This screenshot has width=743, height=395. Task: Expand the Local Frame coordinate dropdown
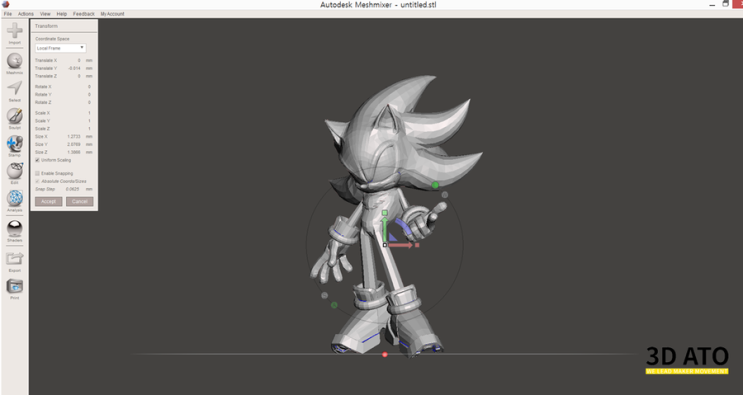[61, 48]
